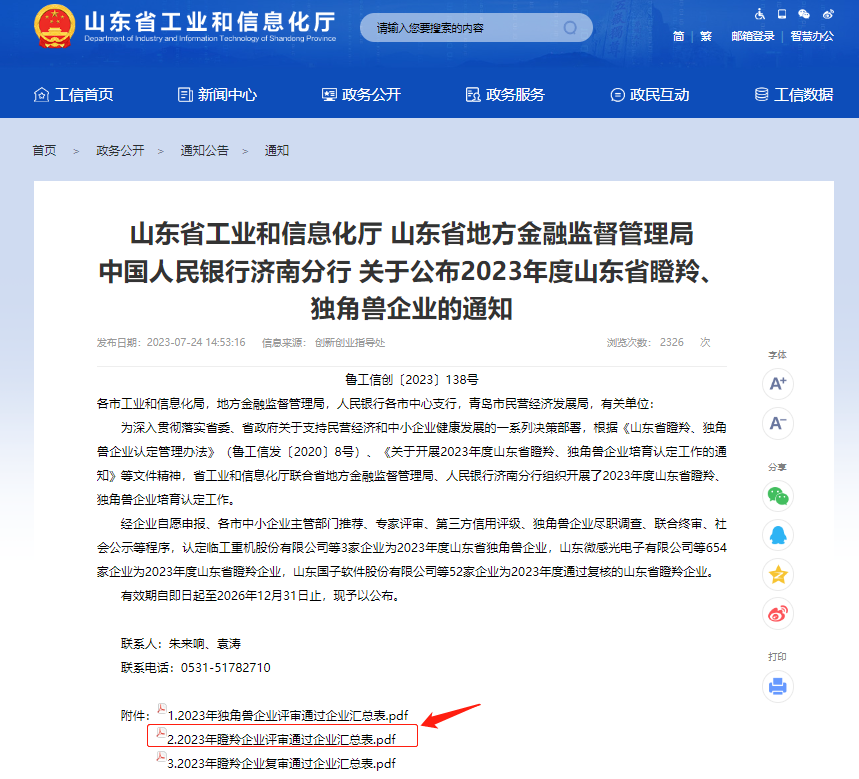The height and width of the screenshot is (779, 859).
Task: Click the chat icon beside 政民互动
Action: pyautogui.click(x=617, y=95)
